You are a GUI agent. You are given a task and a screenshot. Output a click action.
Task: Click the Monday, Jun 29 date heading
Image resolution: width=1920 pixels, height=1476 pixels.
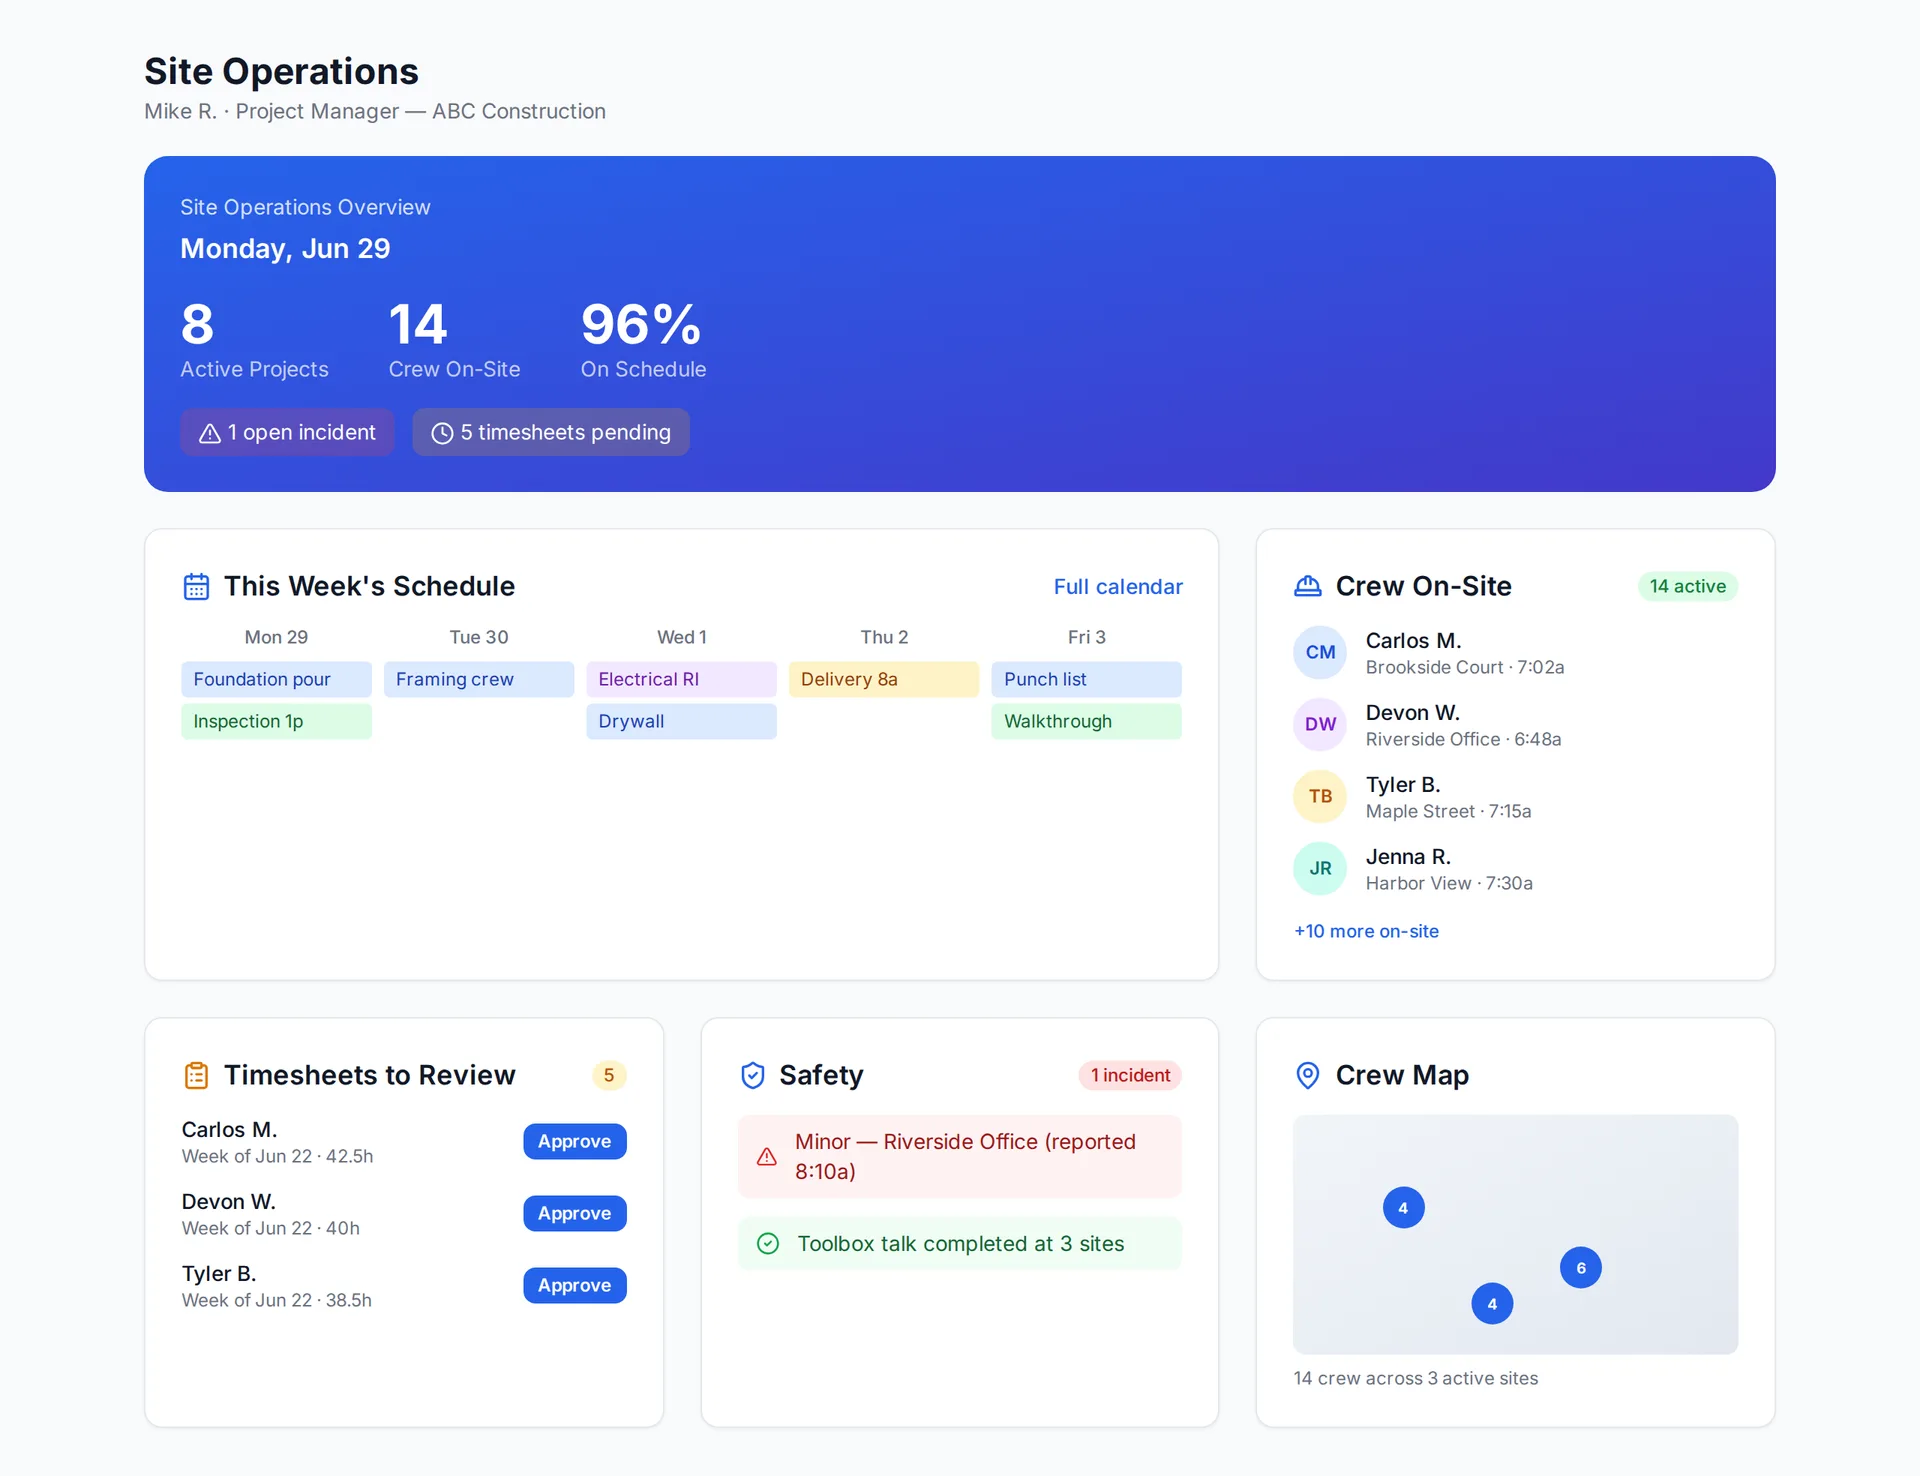(285, 249)
